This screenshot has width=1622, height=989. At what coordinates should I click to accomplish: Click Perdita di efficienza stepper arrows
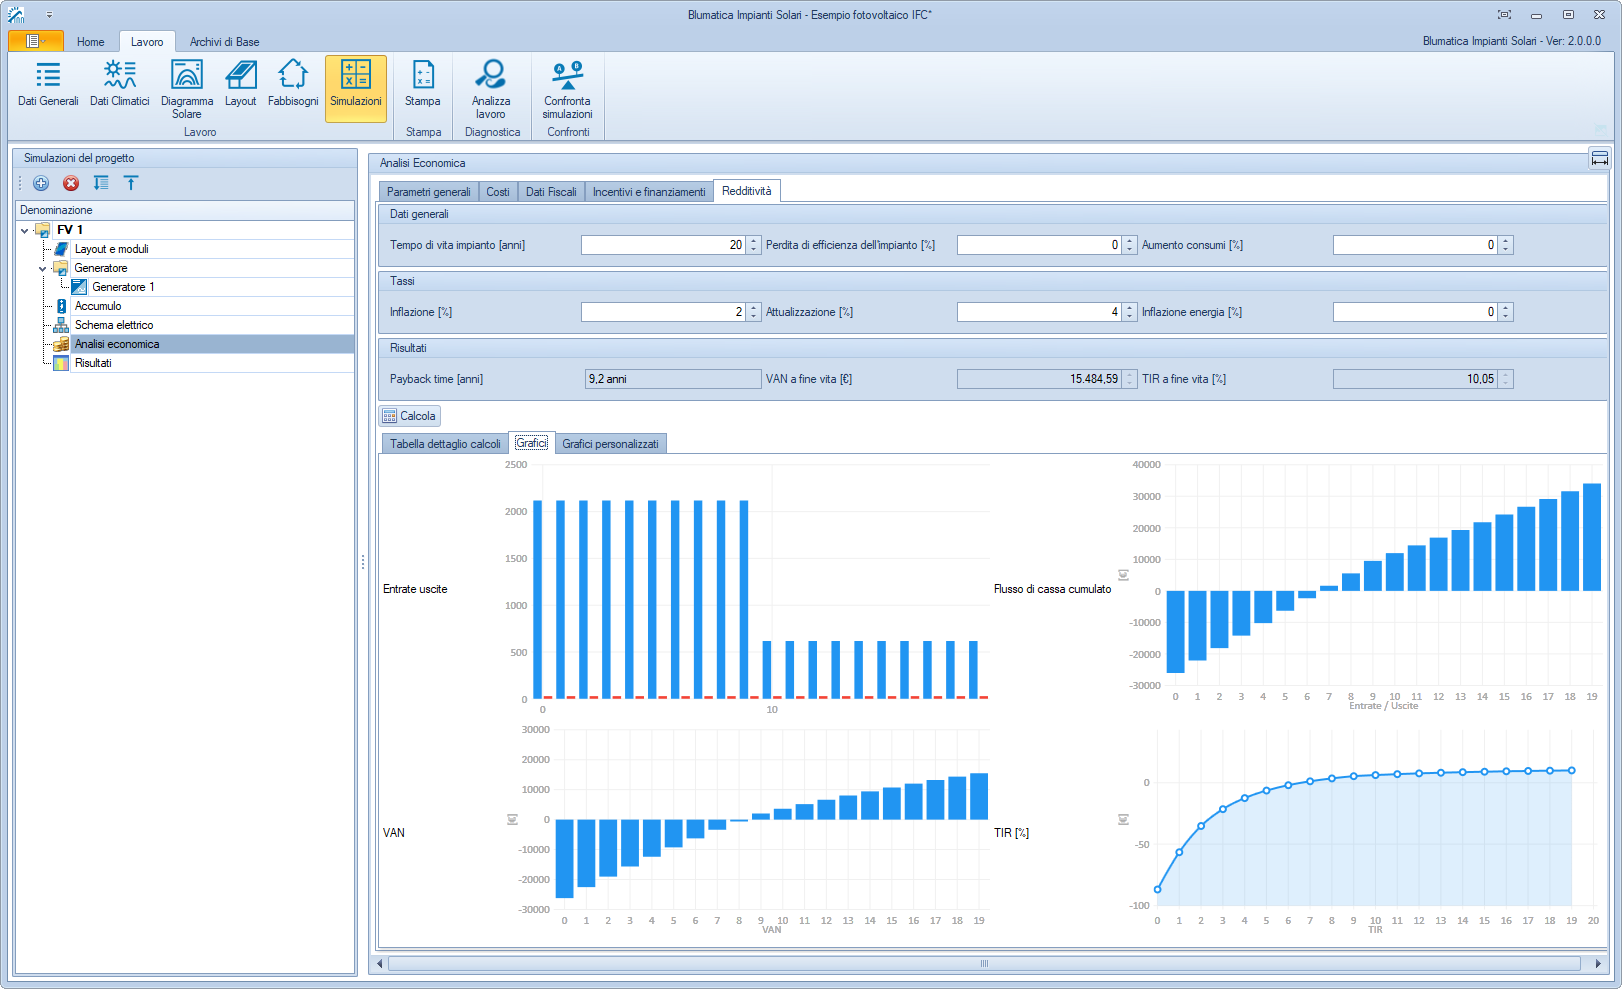pos(1130,245)
